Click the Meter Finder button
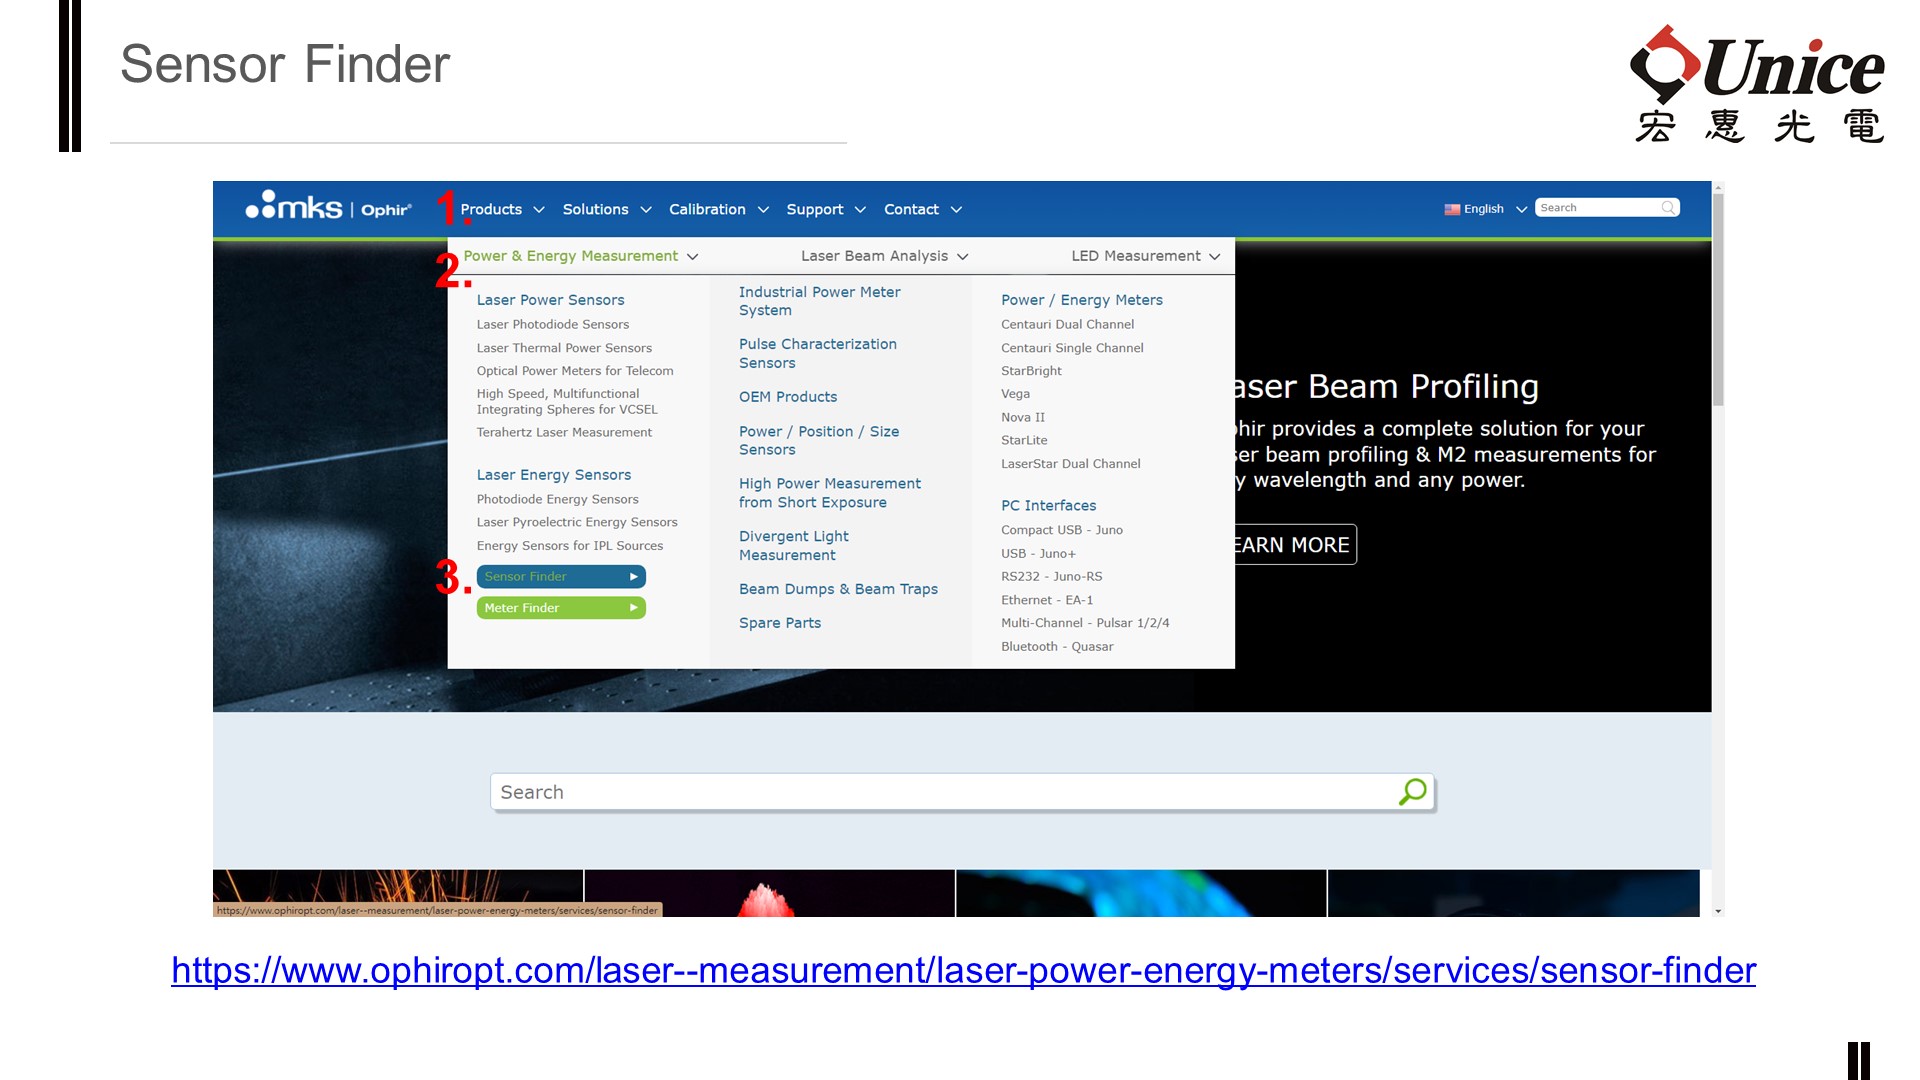 click(561, 608)
